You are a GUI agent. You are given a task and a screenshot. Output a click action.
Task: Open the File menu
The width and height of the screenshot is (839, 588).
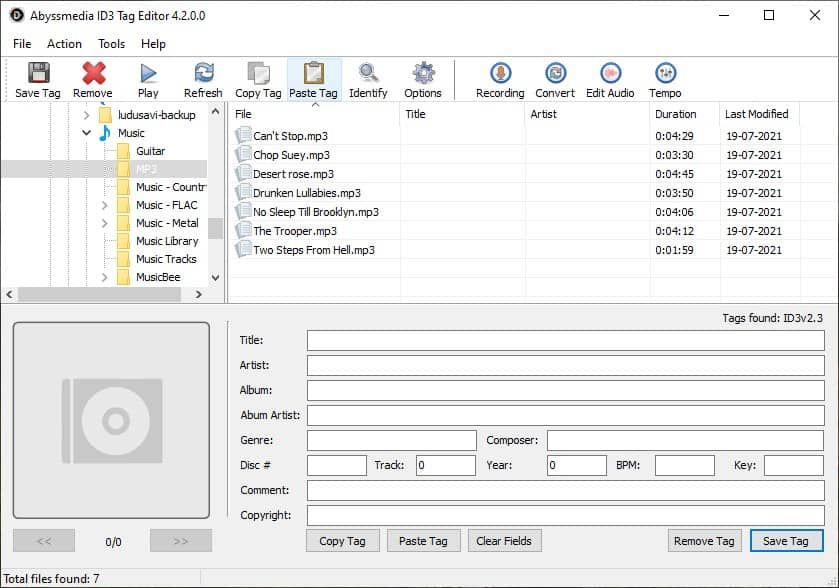point(22,44)
